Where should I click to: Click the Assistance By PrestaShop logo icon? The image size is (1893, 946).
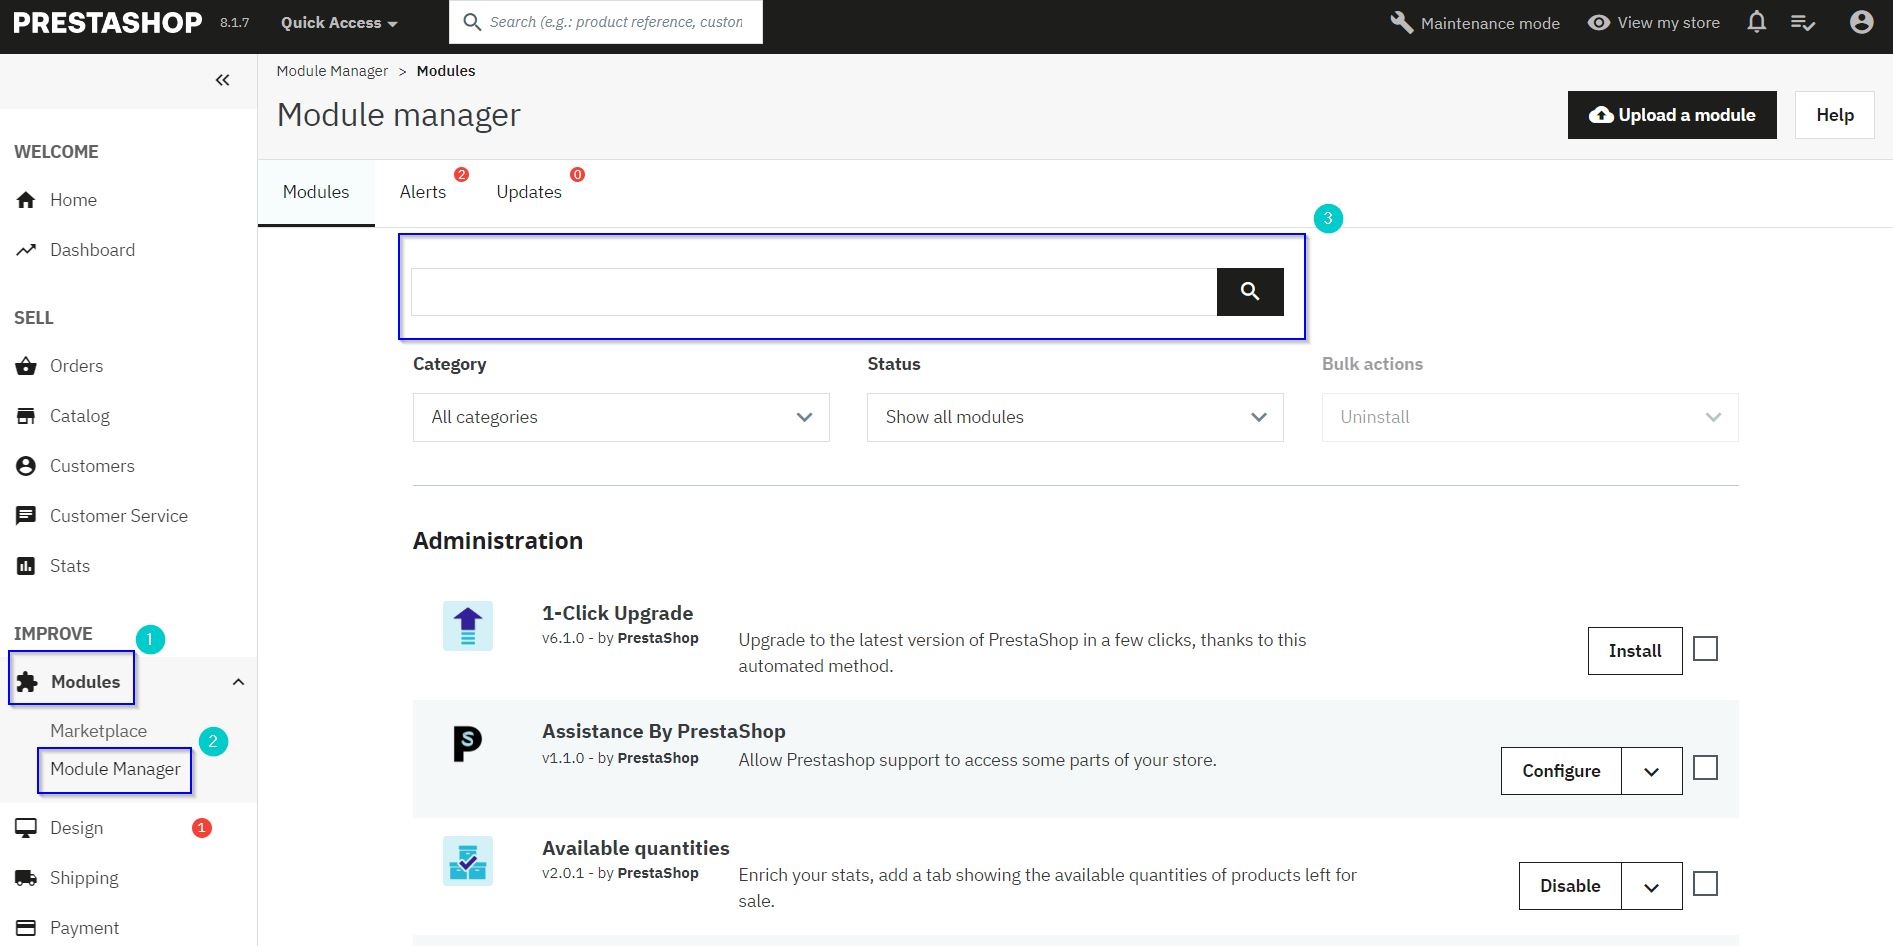click(468, 744)
